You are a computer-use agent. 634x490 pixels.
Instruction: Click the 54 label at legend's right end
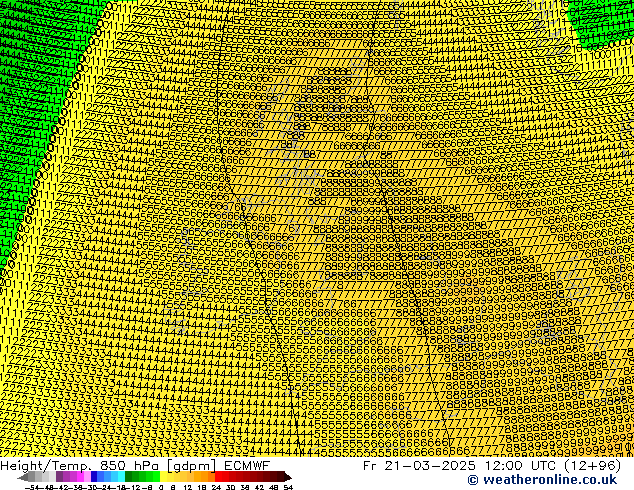287,487
